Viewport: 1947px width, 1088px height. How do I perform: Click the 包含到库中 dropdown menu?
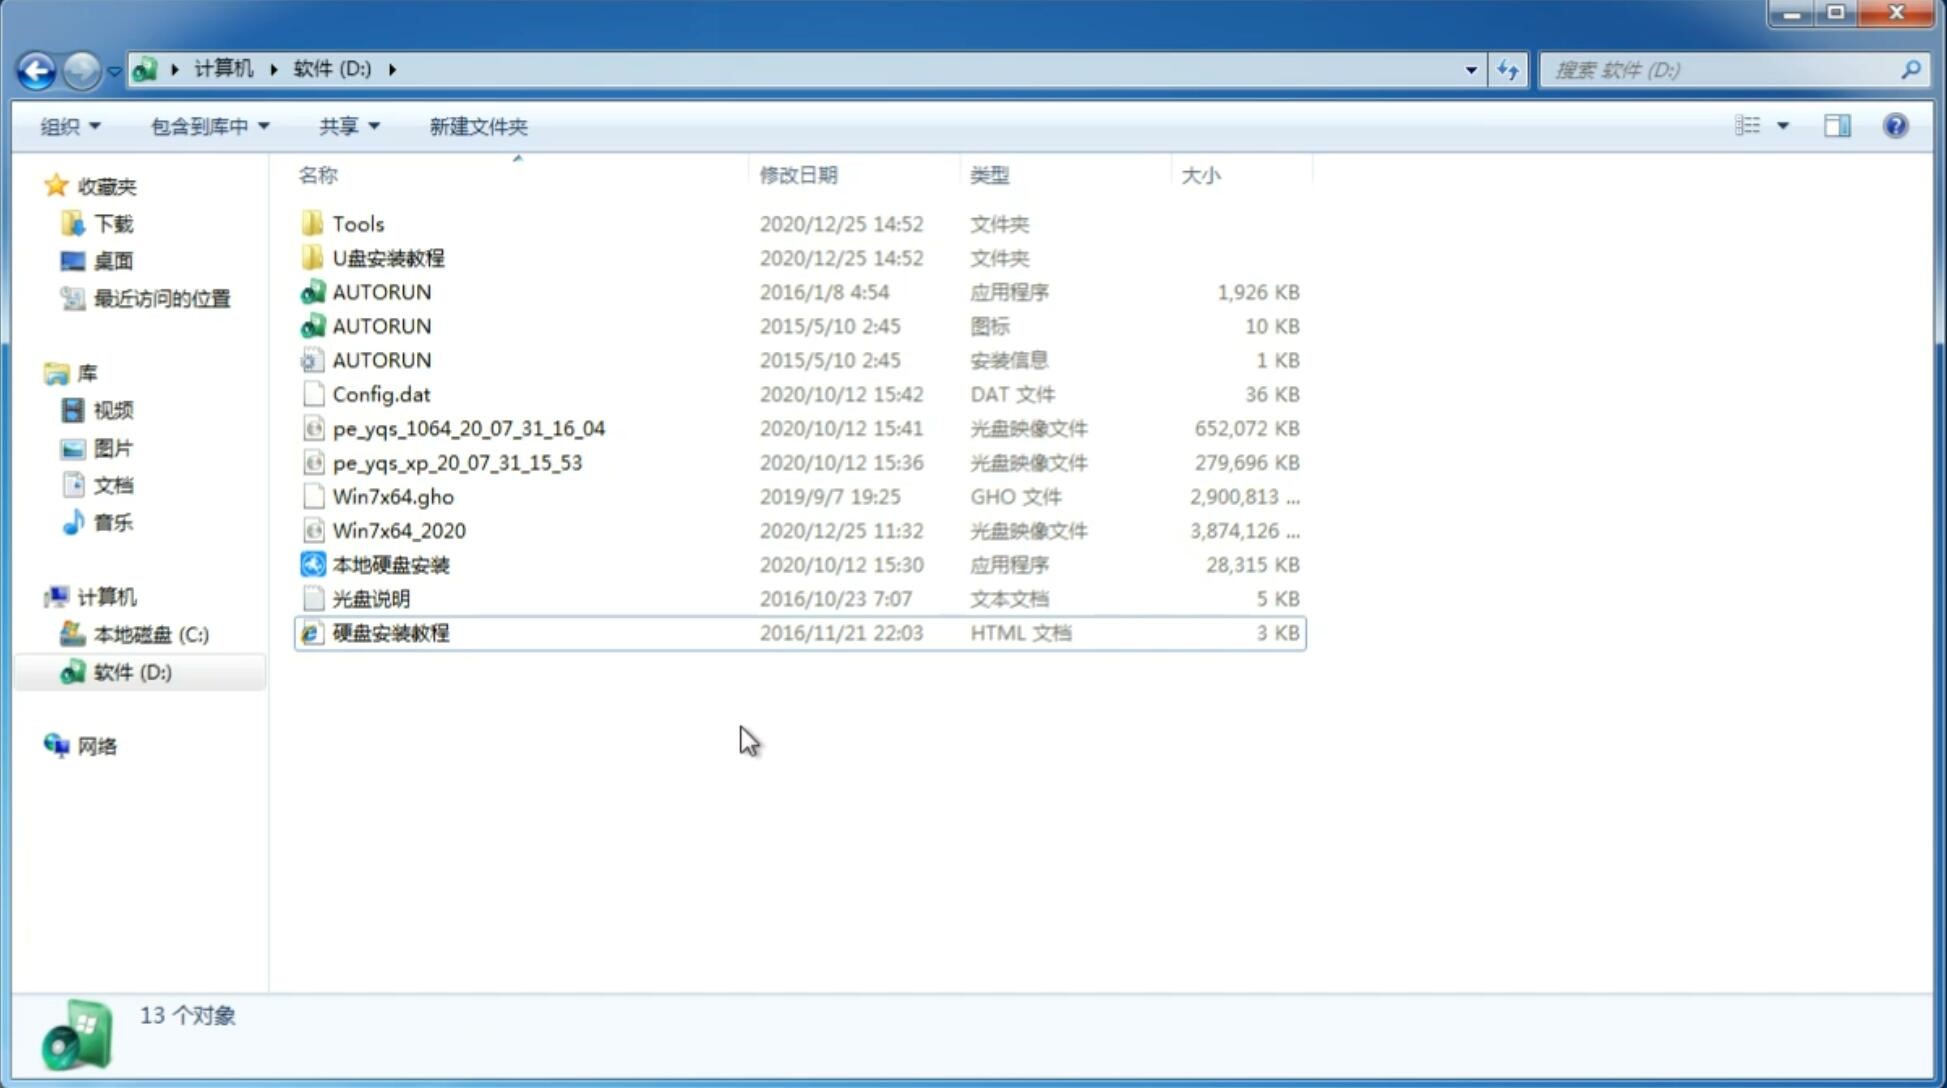(207, 124)
